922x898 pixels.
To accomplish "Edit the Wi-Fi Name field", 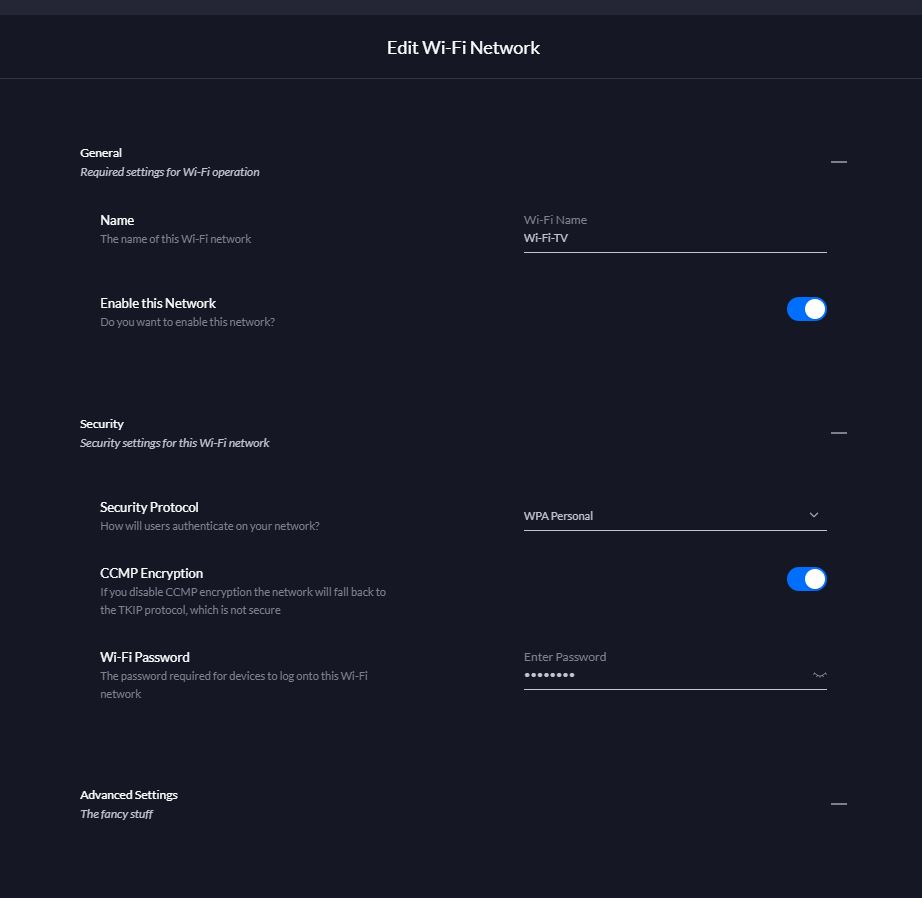I will 674,238.
